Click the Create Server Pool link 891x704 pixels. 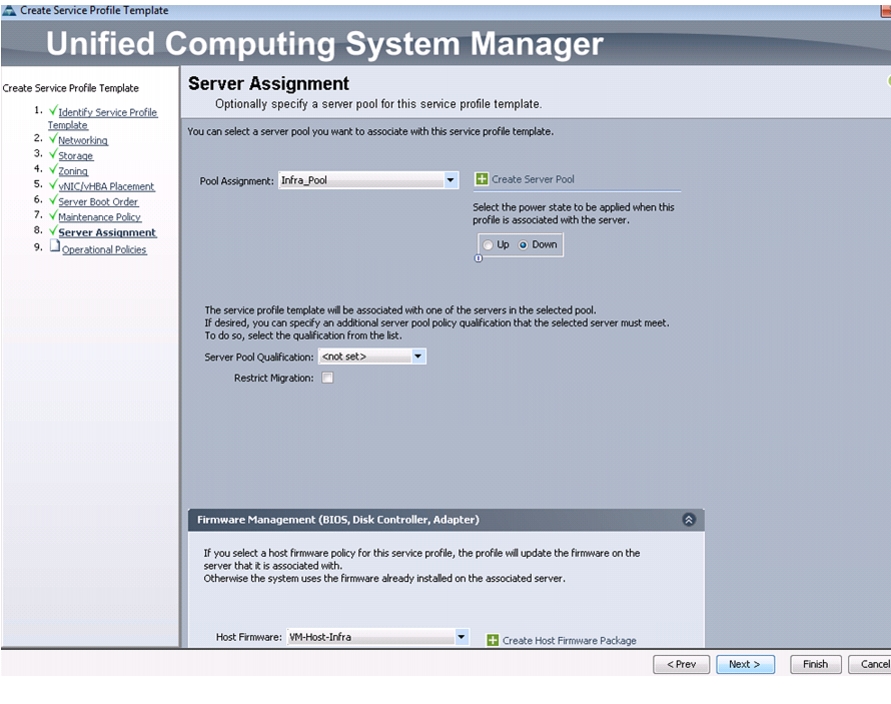[x=533, y=179]
